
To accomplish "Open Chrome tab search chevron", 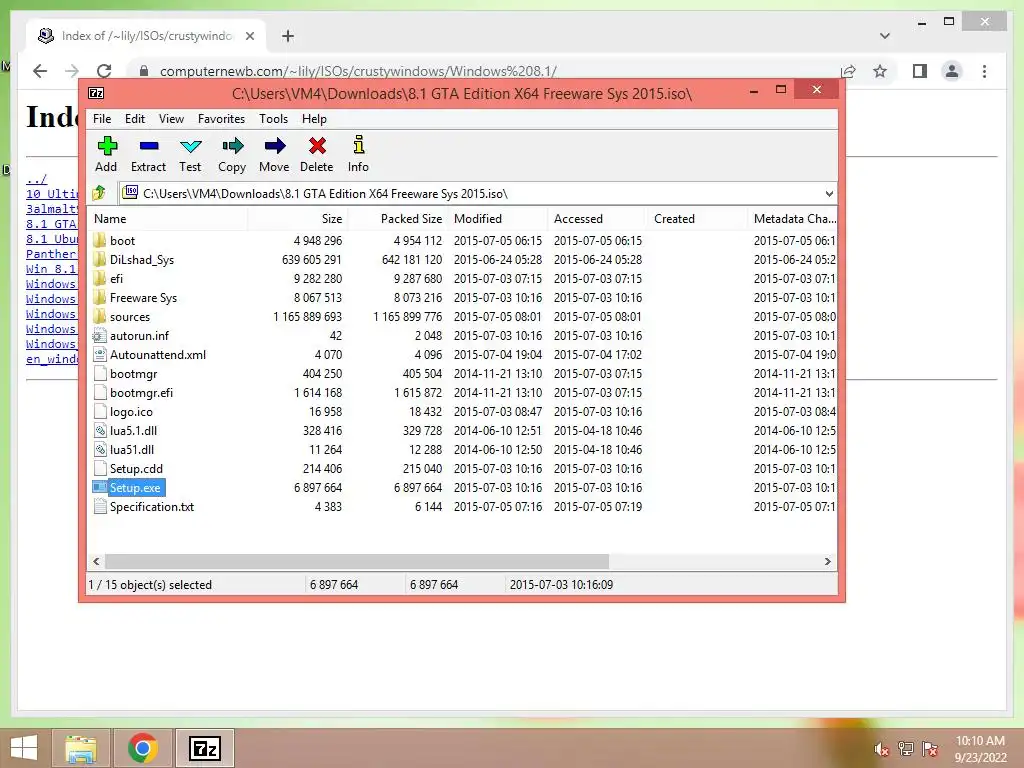I will point(885,36).
